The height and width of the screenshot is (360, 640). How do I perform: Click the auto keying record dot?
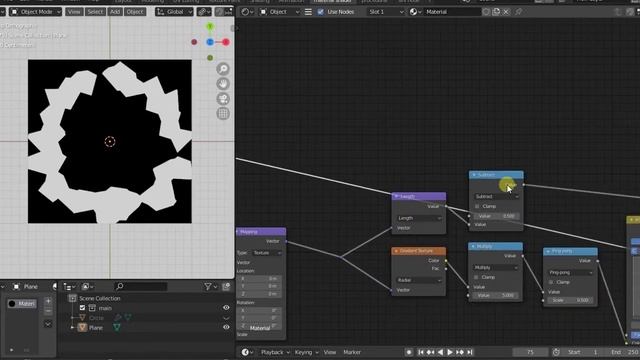tap(409, 352)
